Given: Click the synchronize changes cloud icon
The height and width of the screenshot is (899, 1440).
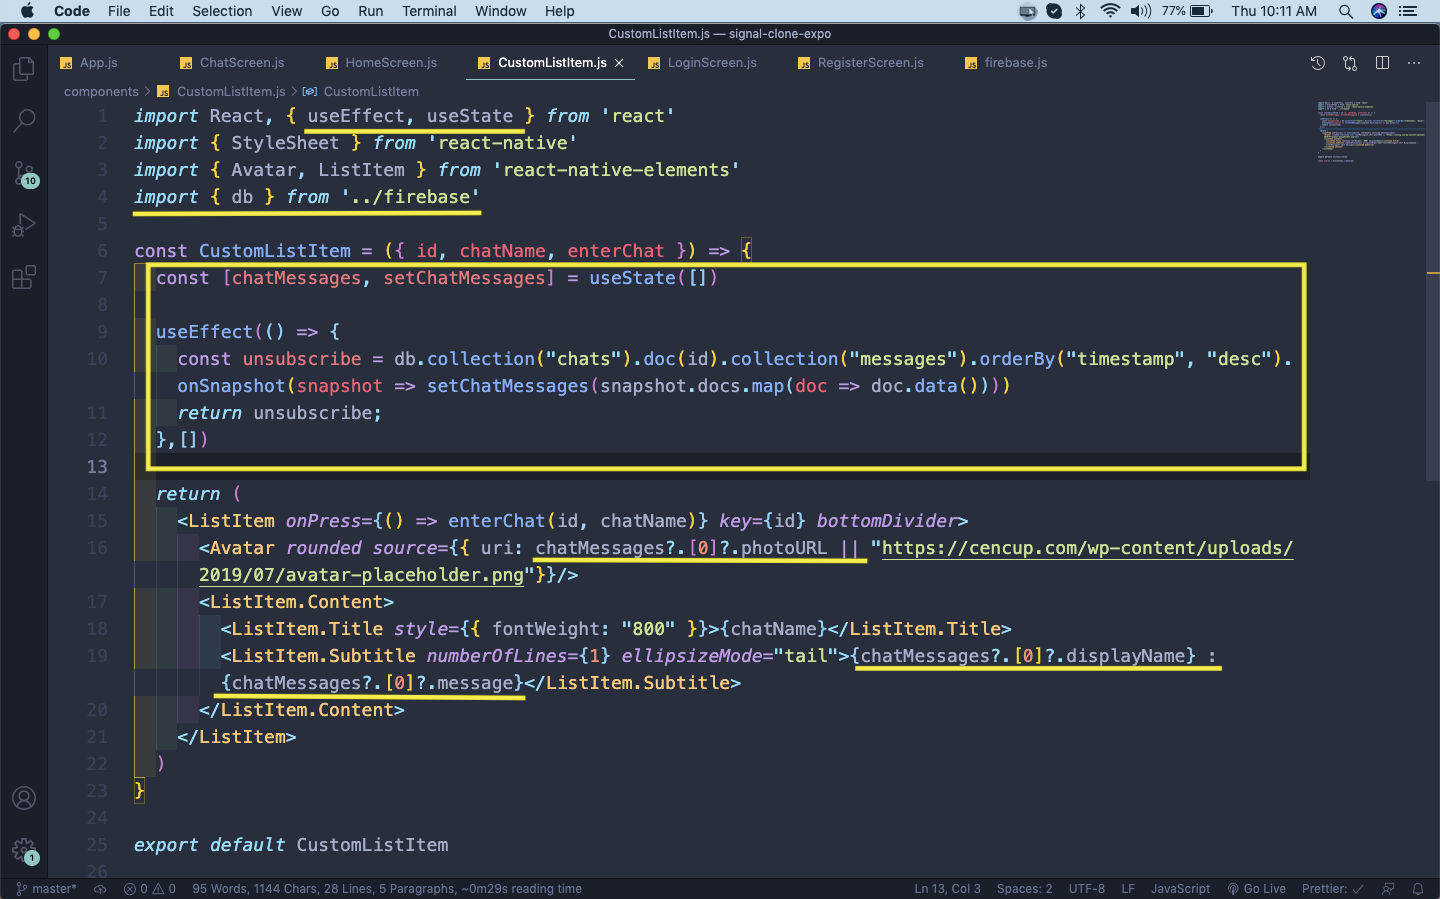Looking at the screenshot, I should (x=100, y=889).
